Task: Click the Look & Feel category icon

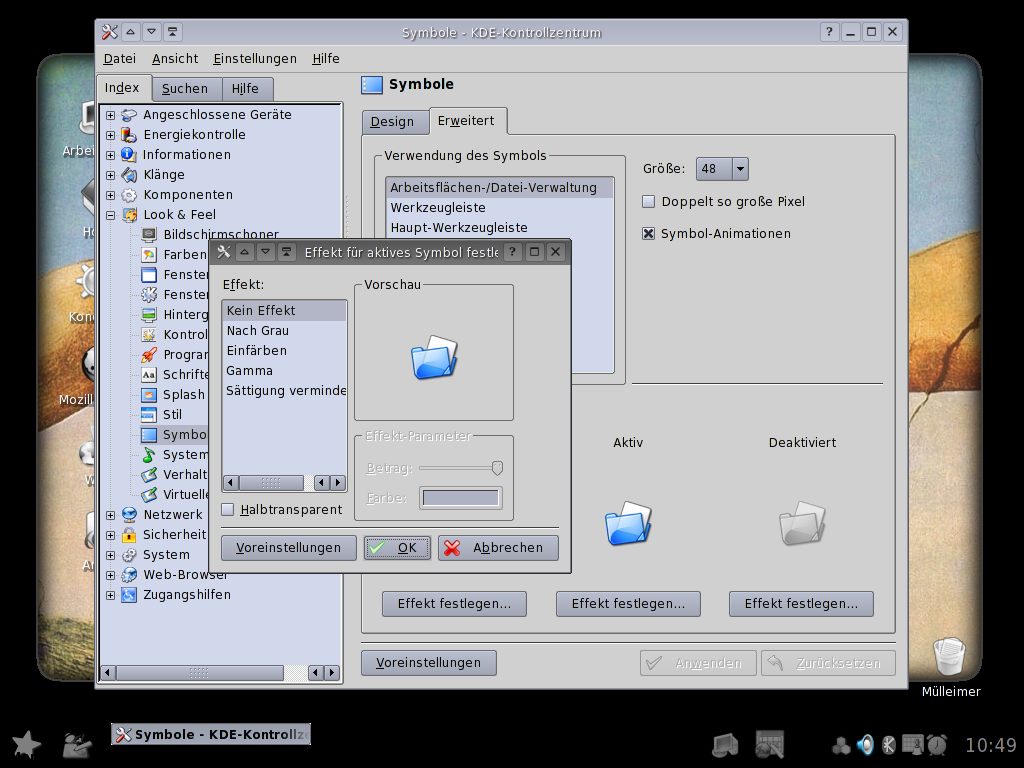Action: (x=129, y=215)
